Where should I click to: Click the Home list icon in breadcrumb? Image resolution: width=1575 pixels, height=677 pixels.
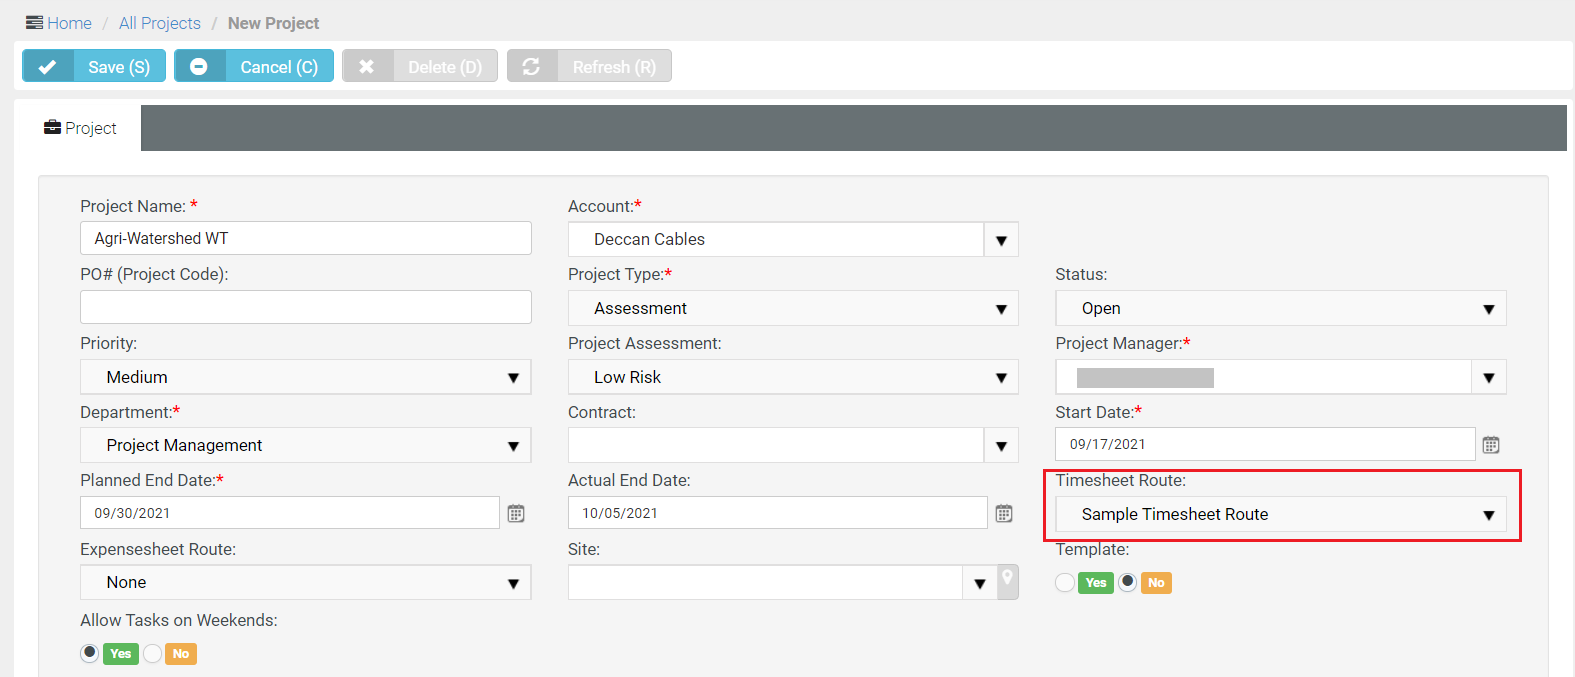click(35, 23)
